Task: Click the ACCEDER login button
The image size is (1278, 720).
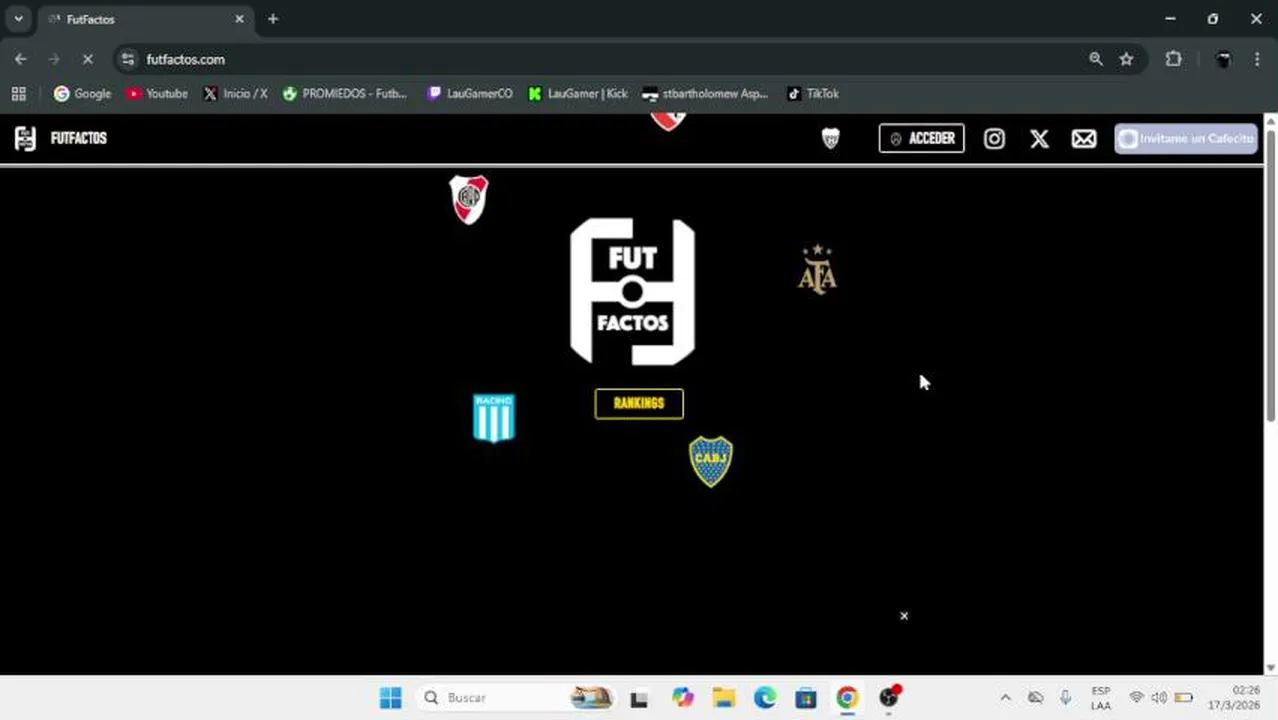Action: (x=921, y=138)
